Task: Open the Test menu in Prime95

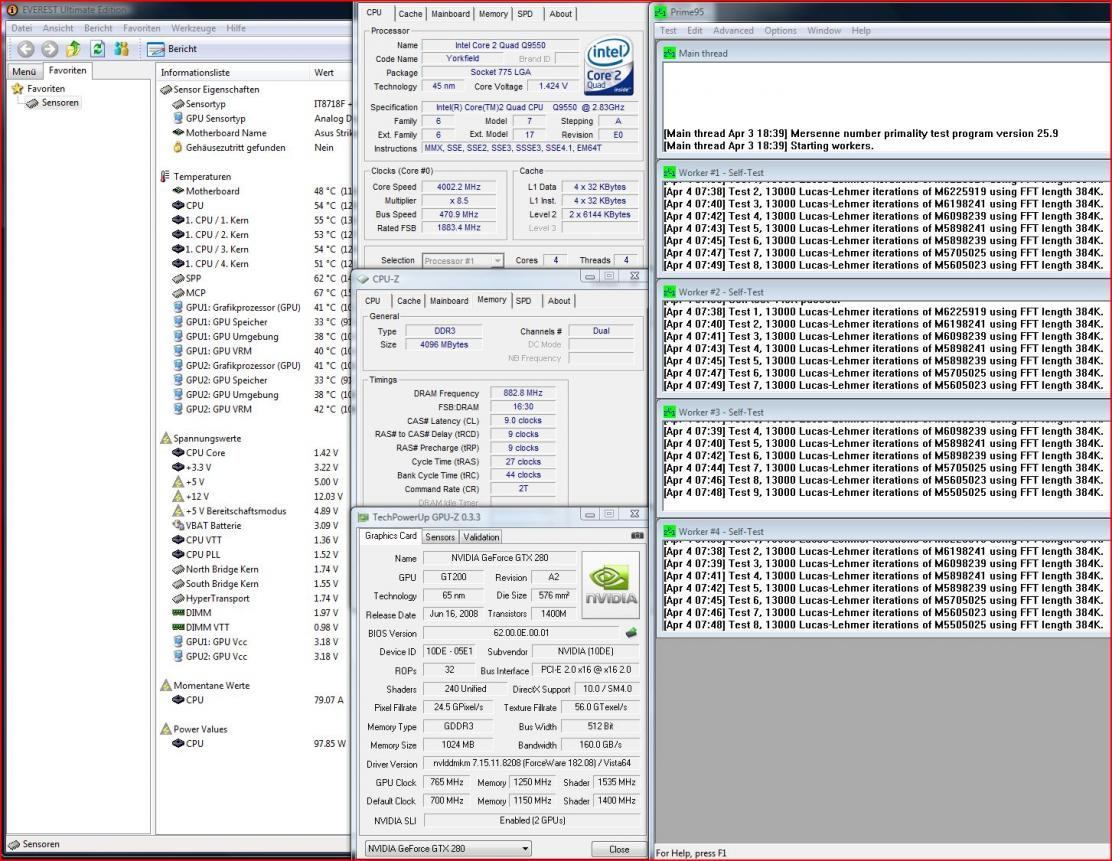Action: tap(667, 31)
